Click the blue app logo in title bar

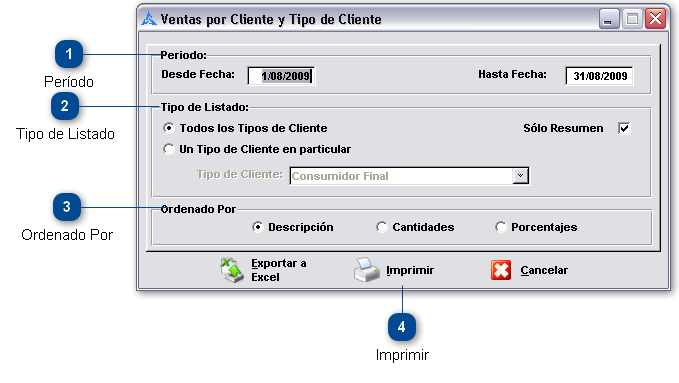click(149, 19)
